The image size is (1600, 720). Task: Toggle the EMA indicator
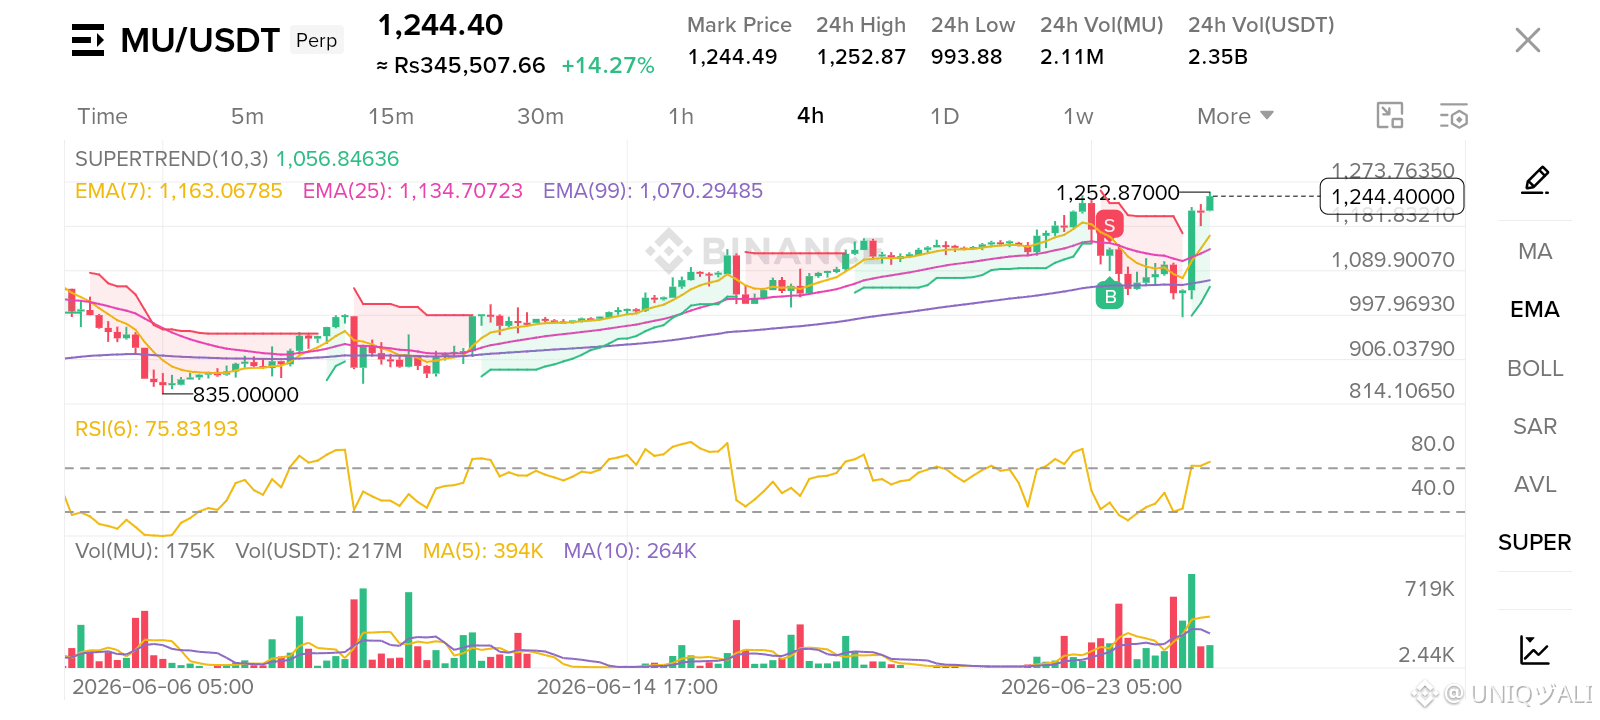pos(1535,309)
